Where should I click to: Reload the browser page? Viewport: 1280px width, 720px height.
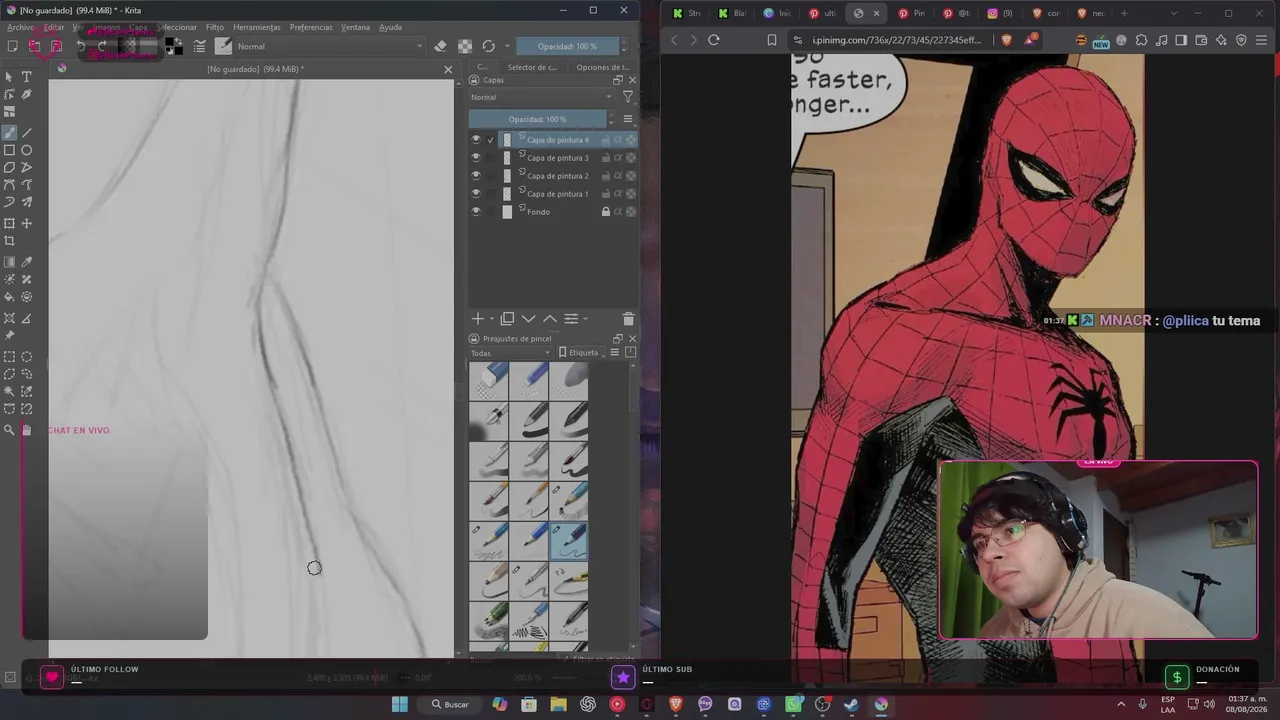714,40
